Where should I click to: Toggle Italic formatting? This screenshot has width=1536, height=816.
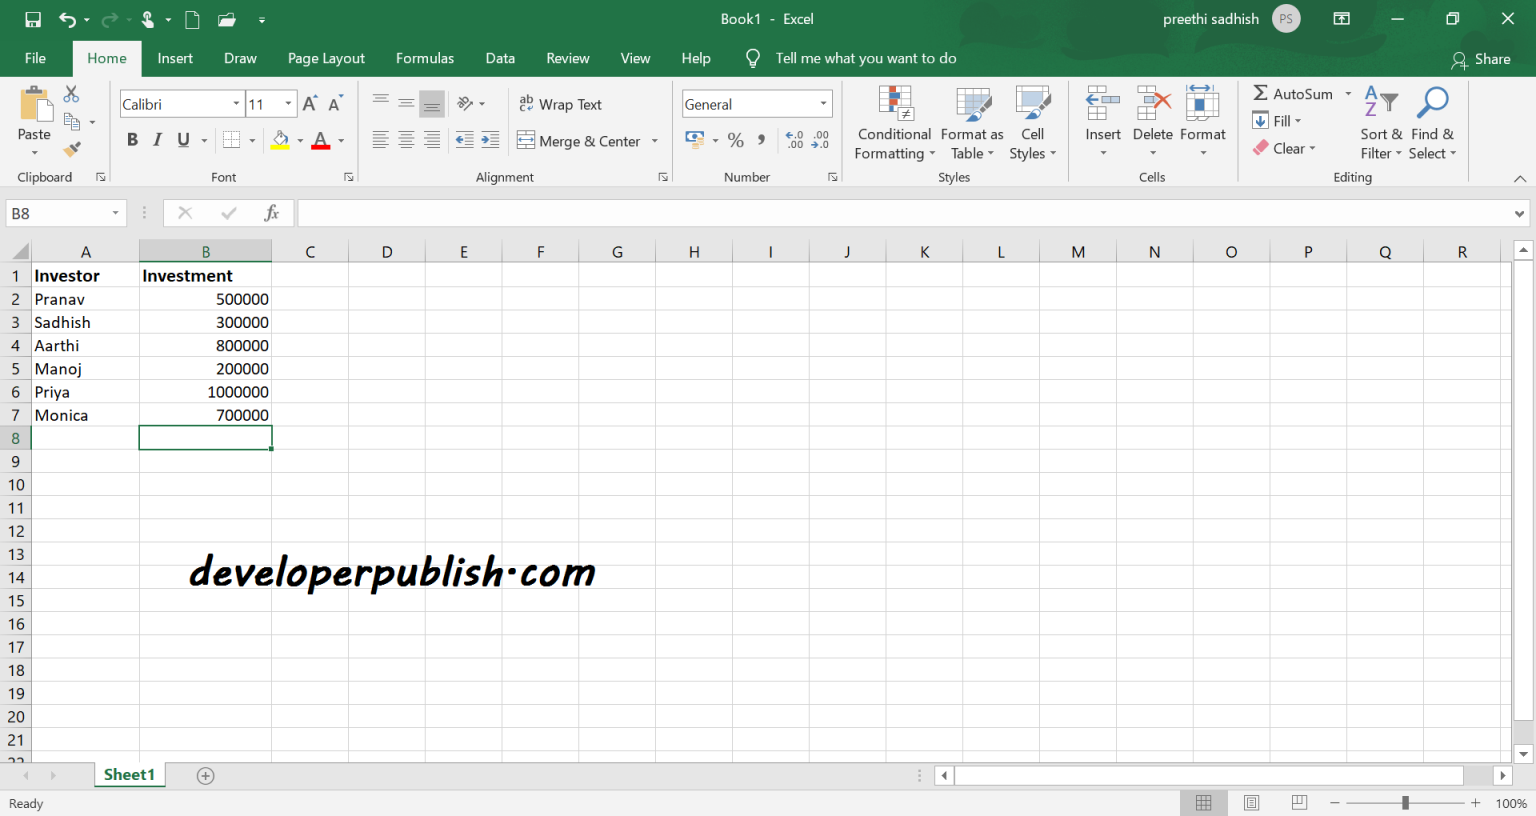157,140
